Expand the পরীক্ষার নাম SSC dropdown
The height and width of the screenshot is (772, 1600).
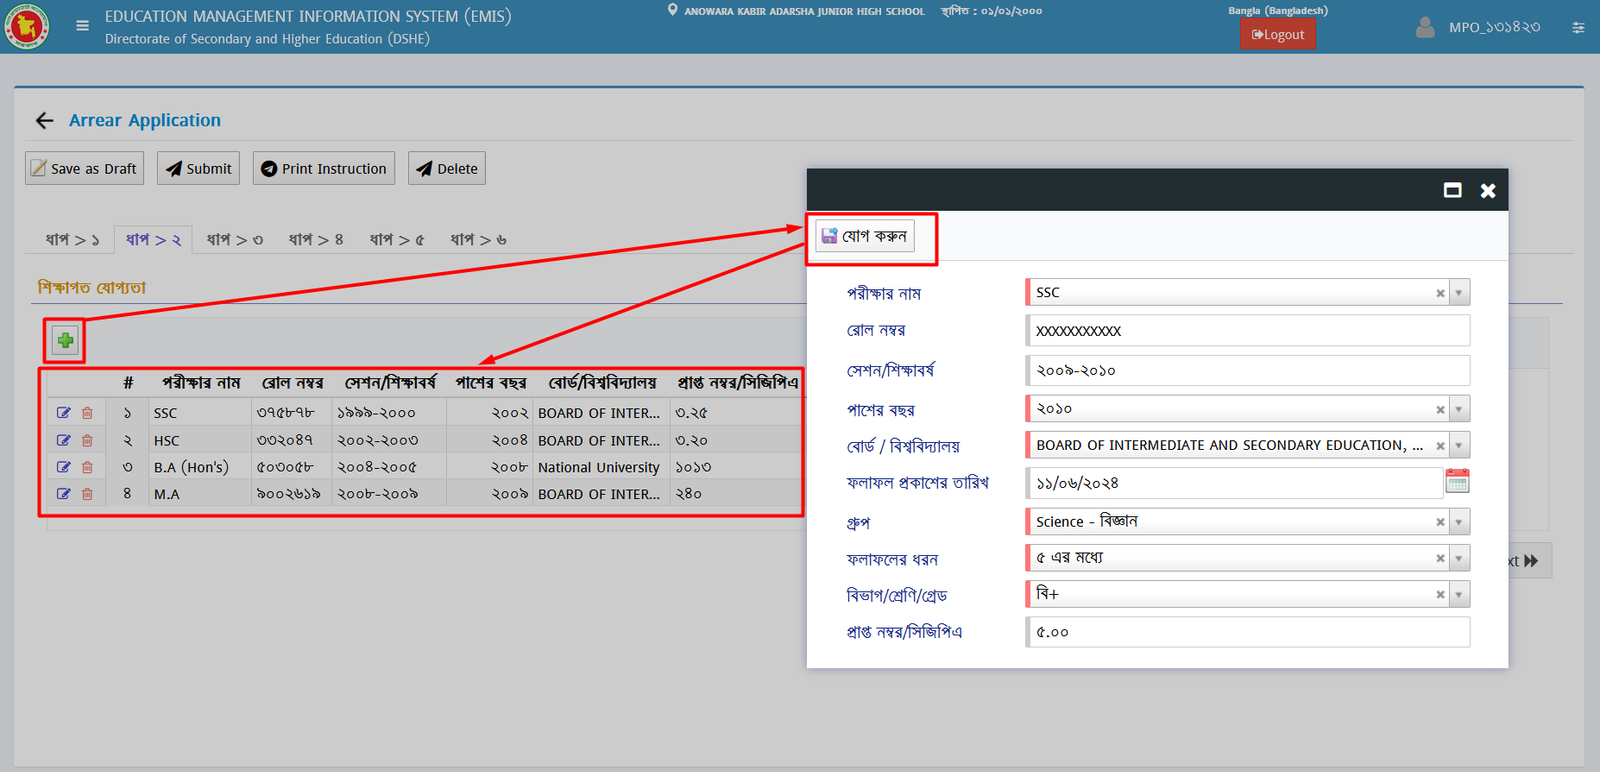point(1459,293)
